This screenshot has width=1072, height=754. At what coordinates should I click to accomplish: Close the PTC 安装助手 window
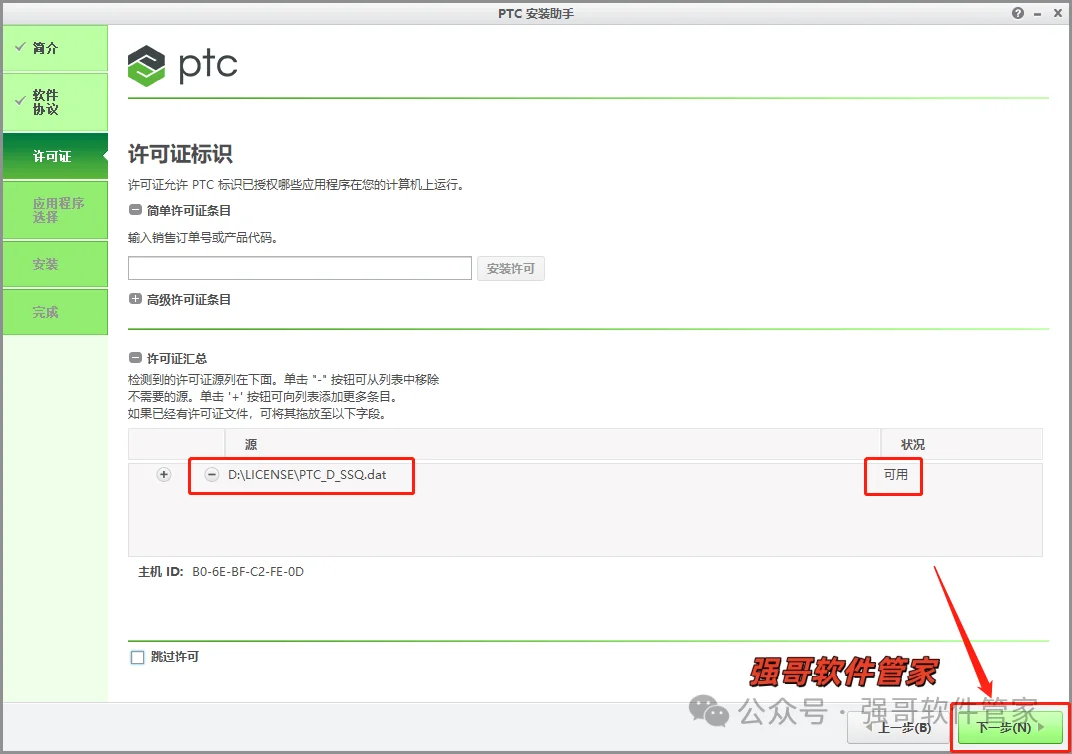[x=1058, y=13]
